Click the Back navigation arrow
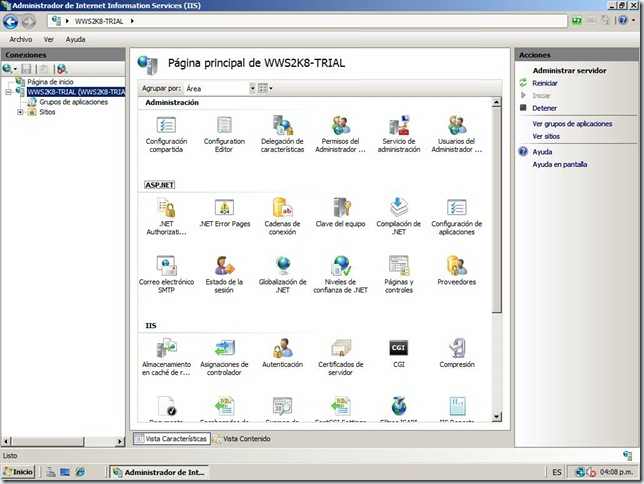The image size is (644, 484). pyautogui.click(x=11, y=21)
